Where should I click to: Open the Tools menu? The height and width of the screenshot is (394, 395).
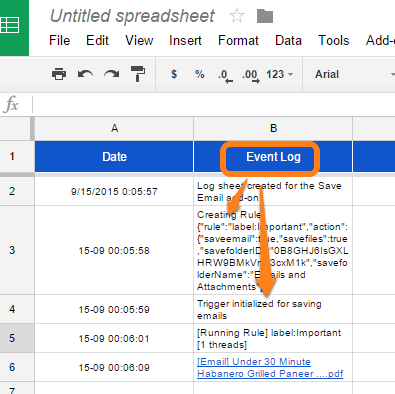334,41
